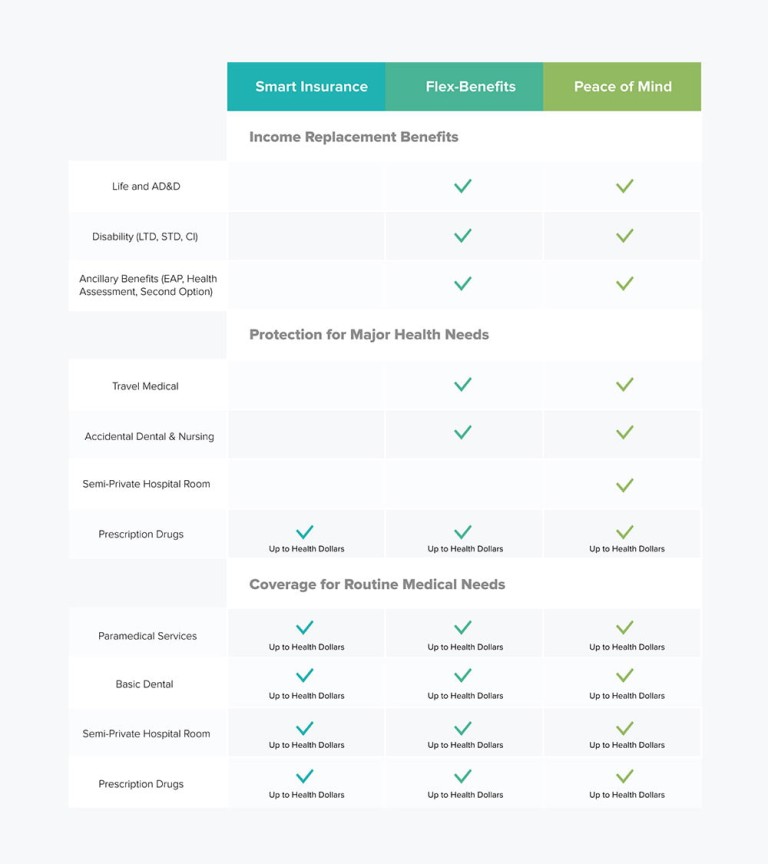Click the Flex-Benefits checkmark for Life and AD&D
The height and width of the screenshot is (864, 768).
pos(463,186)
